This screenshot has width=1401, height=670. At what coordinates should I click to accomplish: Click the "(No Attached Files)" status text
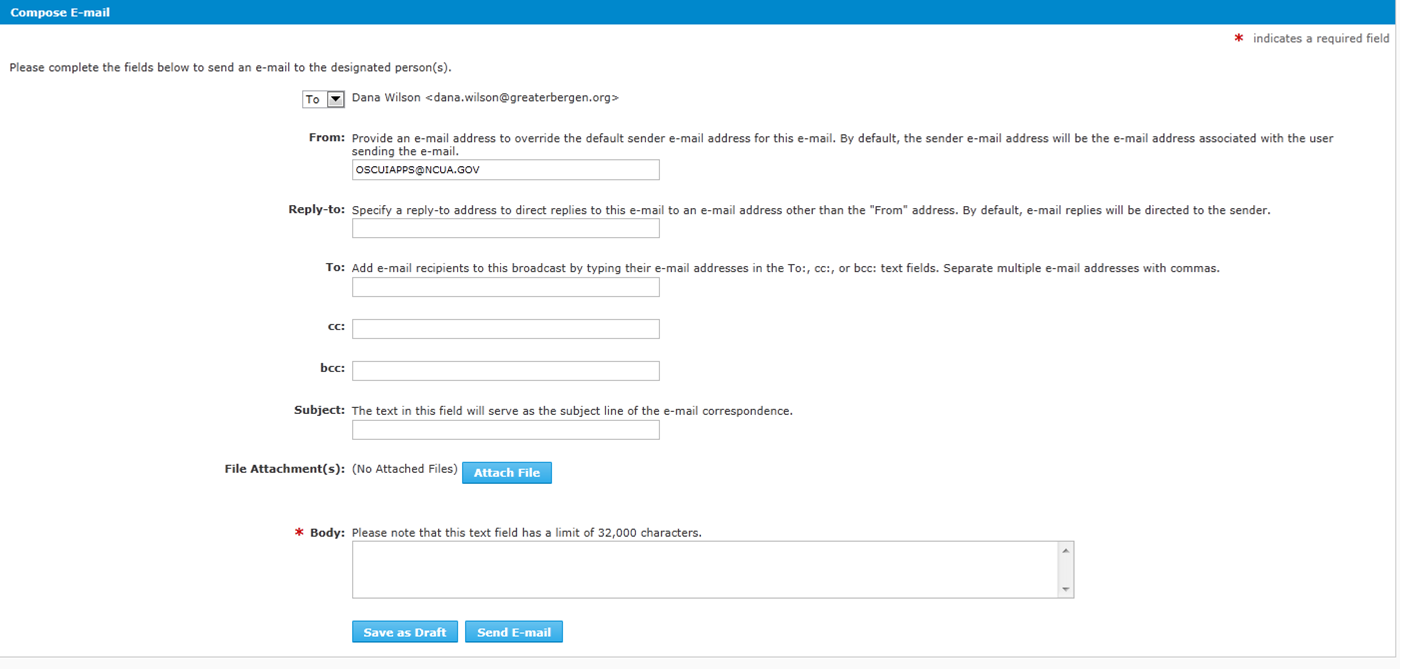point(404,469)
